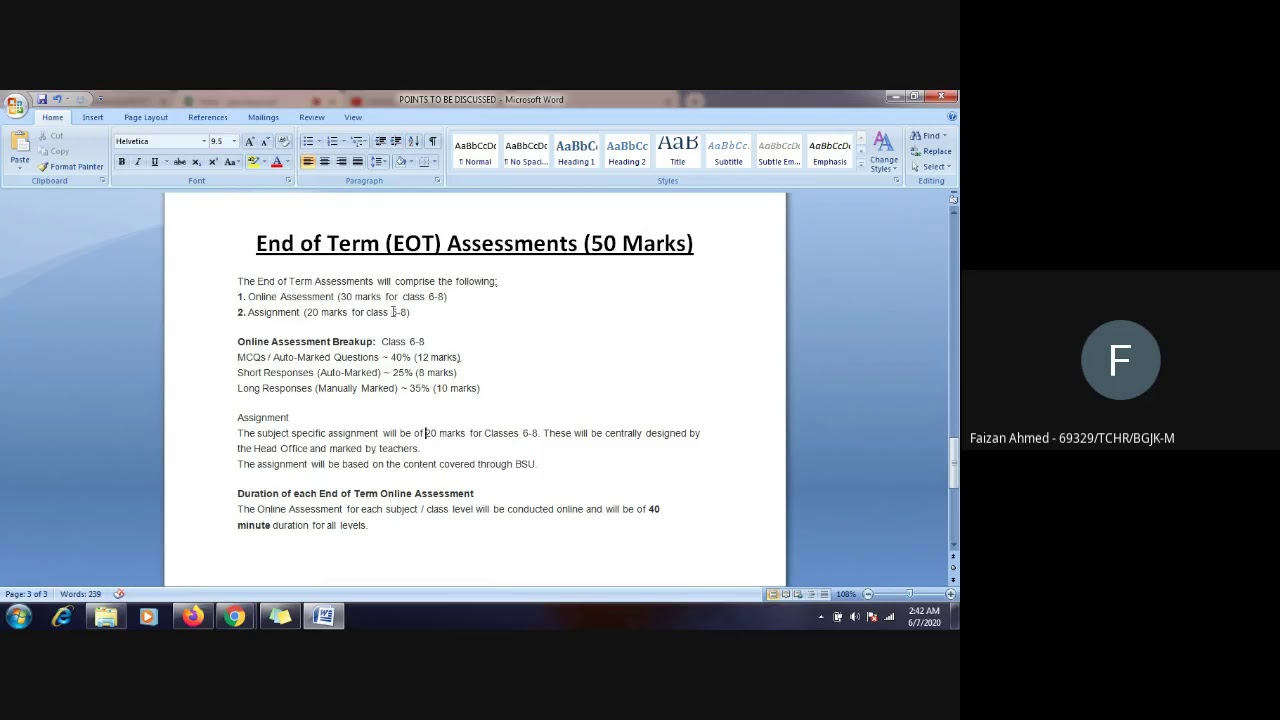Open the View tab
The image size is (1280, 720).
[x=353, y=117]
